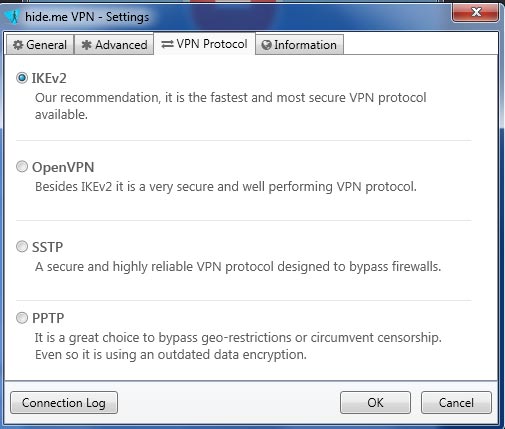Click the PPTP label text
The height and width of the screenshot is (429, 505).
tap(48, 318)
